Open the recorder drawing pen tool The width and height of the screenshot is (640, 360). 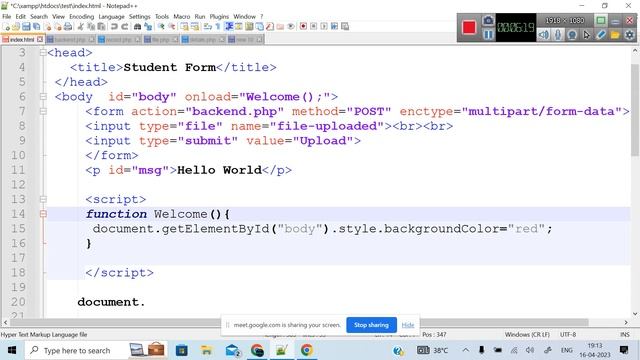click(600, 35)
